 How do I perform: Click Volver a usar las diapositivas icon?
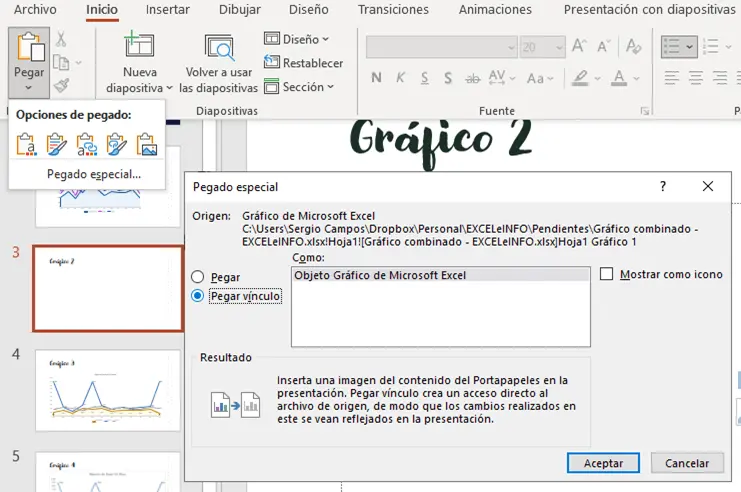click(x=218, y=47)
